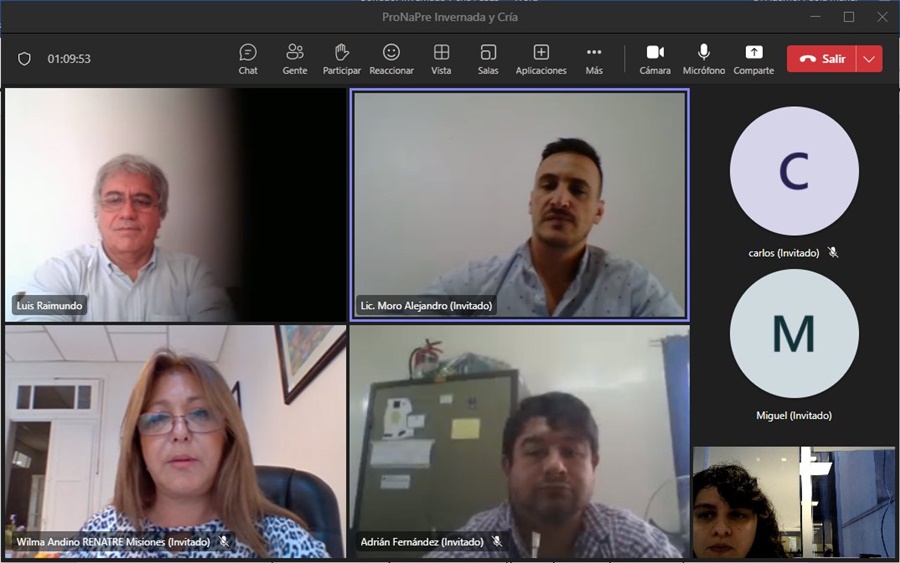
Task: Toggle the Cámara on or off
Action: click(x=655, y=58)
